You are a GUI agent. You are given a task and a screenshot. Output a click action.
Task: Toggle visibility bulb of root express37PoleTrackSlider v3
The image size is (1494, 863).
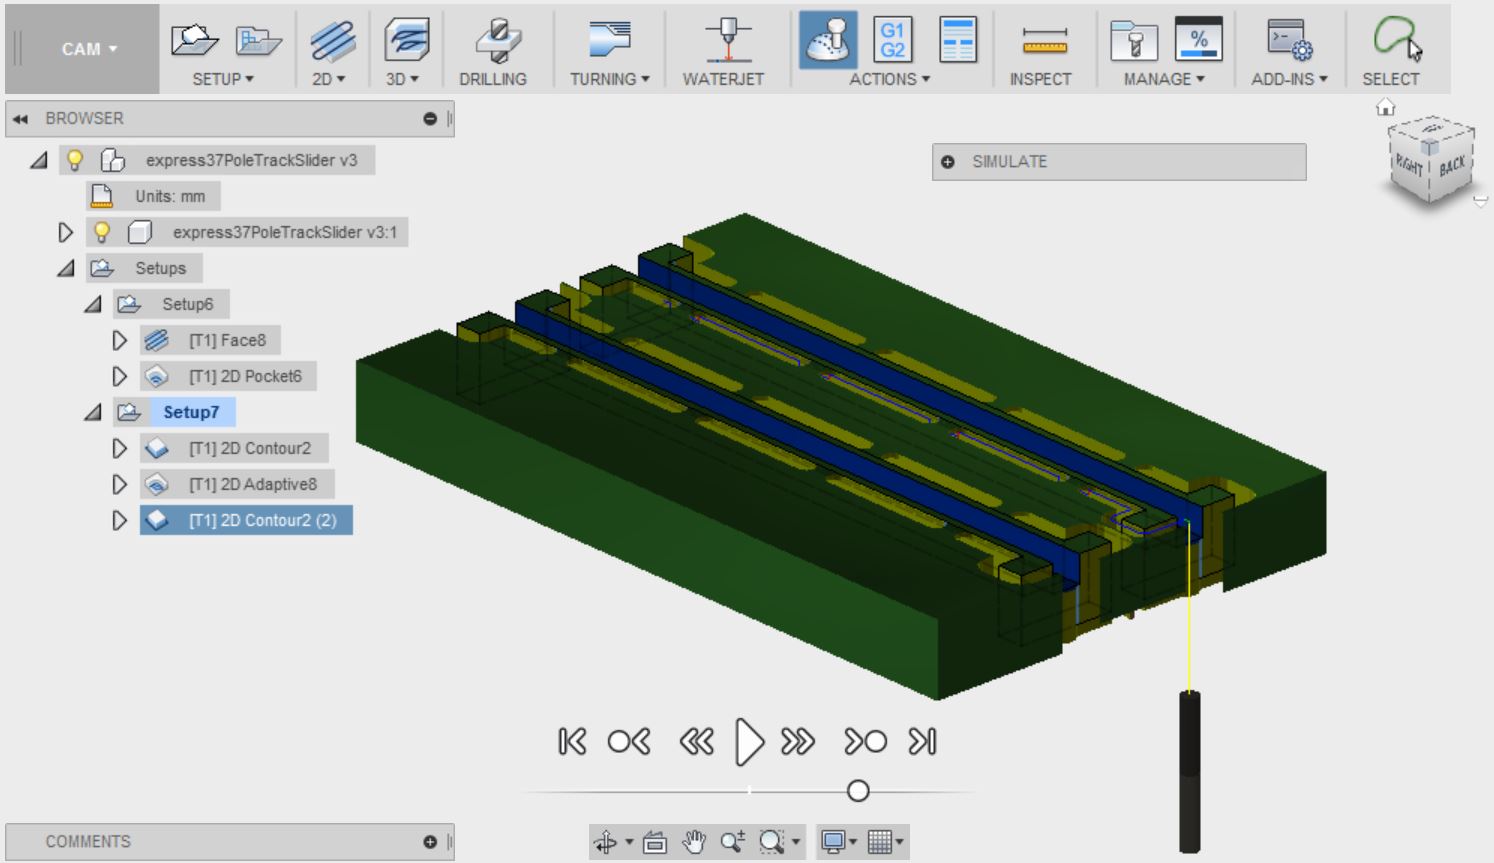75,160
